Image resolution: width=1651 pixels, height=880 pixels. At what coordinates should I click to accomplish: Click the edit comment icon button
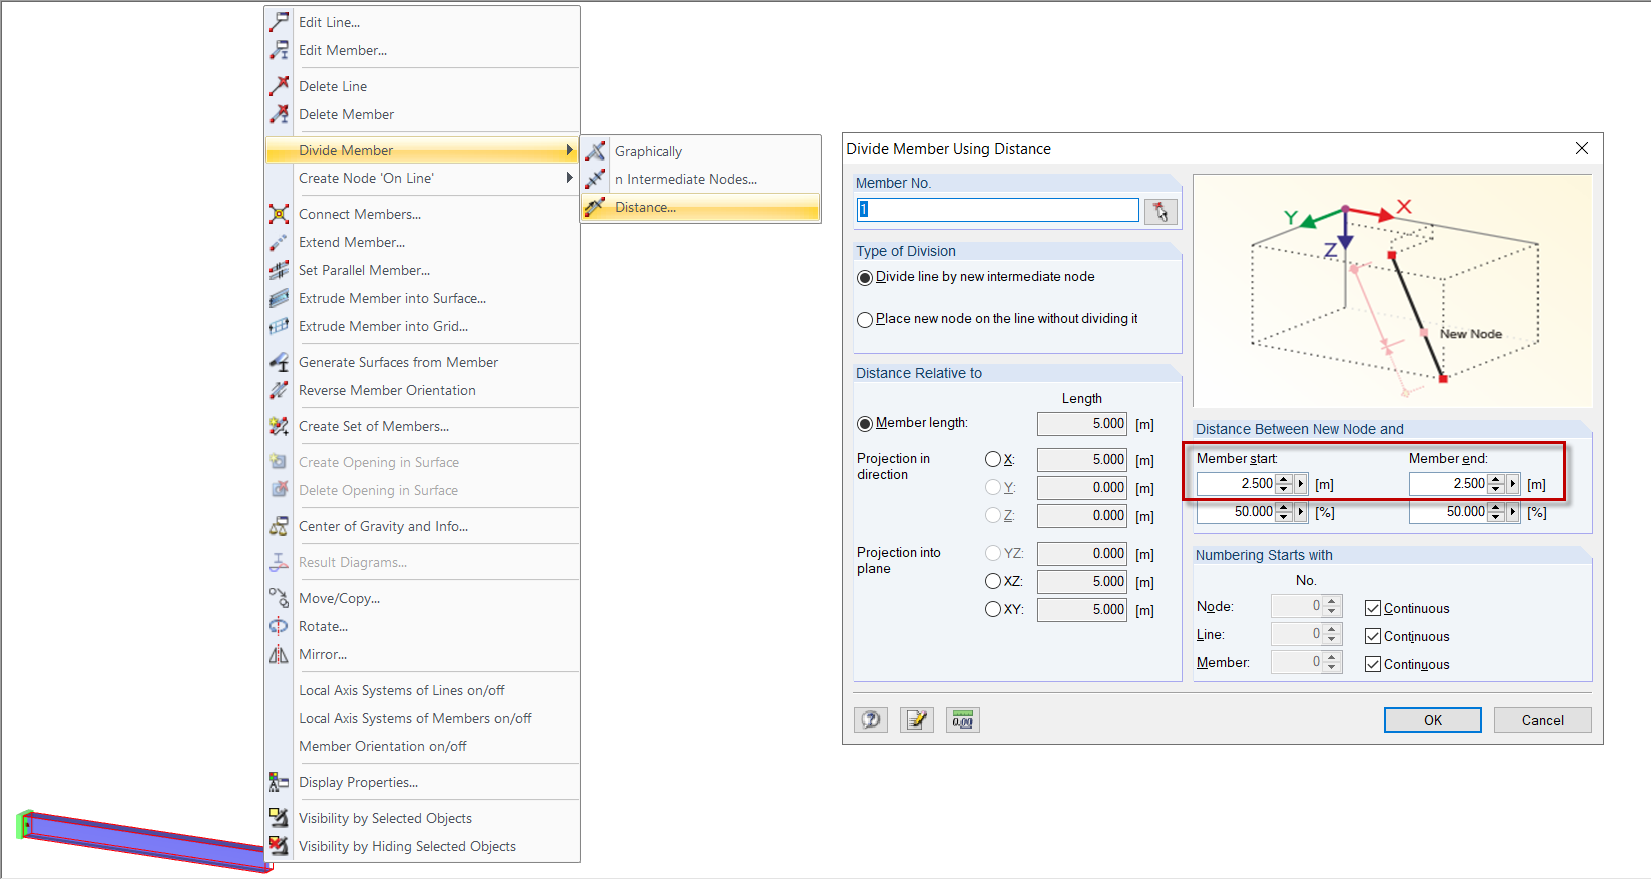click(917, 720)
